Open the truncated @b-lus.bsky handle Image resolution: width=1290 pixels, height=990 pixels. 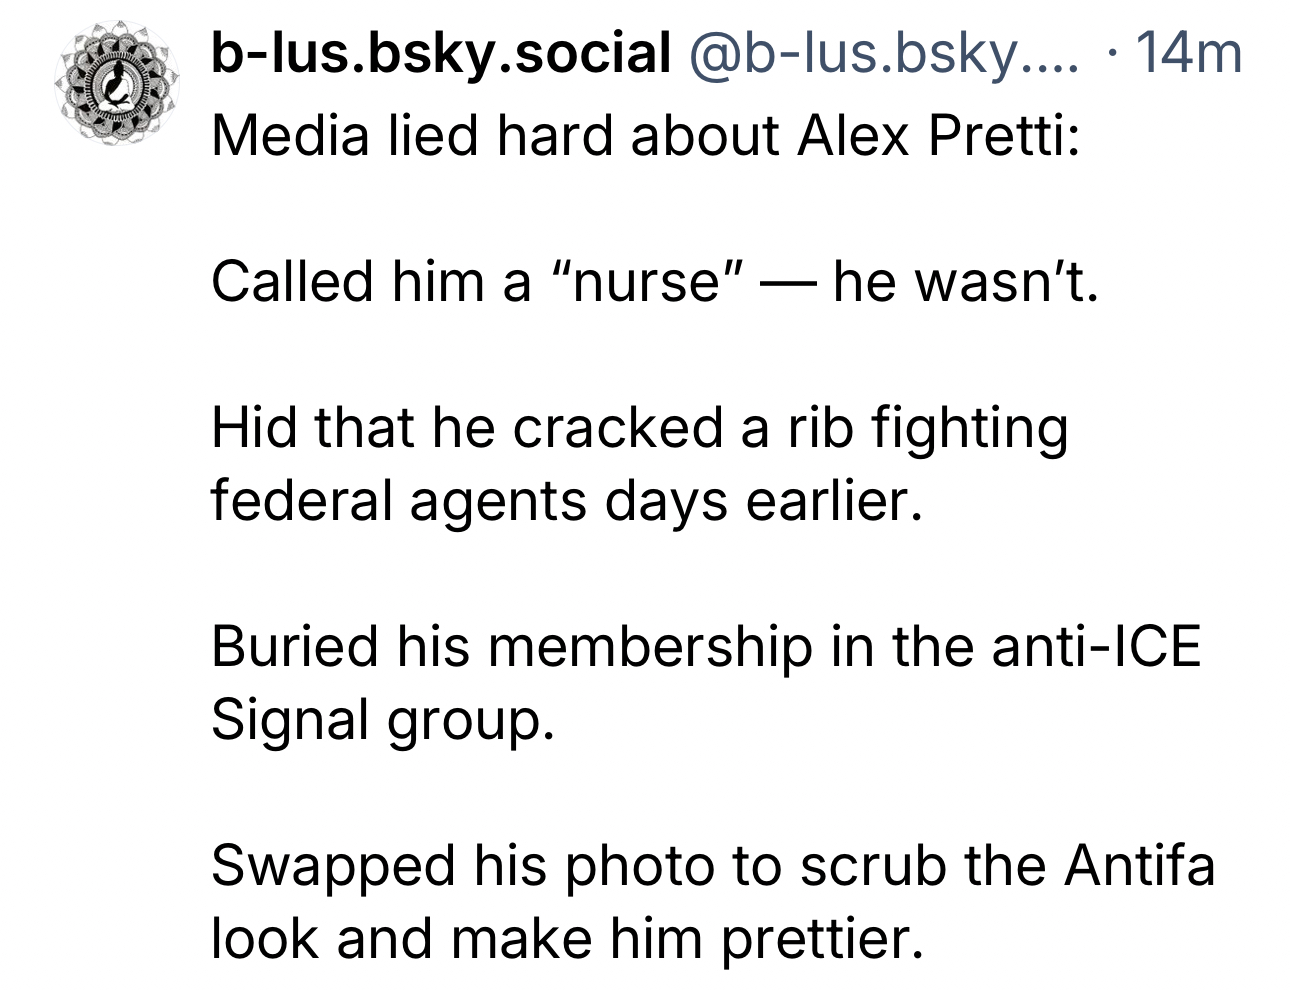point(884,54)
